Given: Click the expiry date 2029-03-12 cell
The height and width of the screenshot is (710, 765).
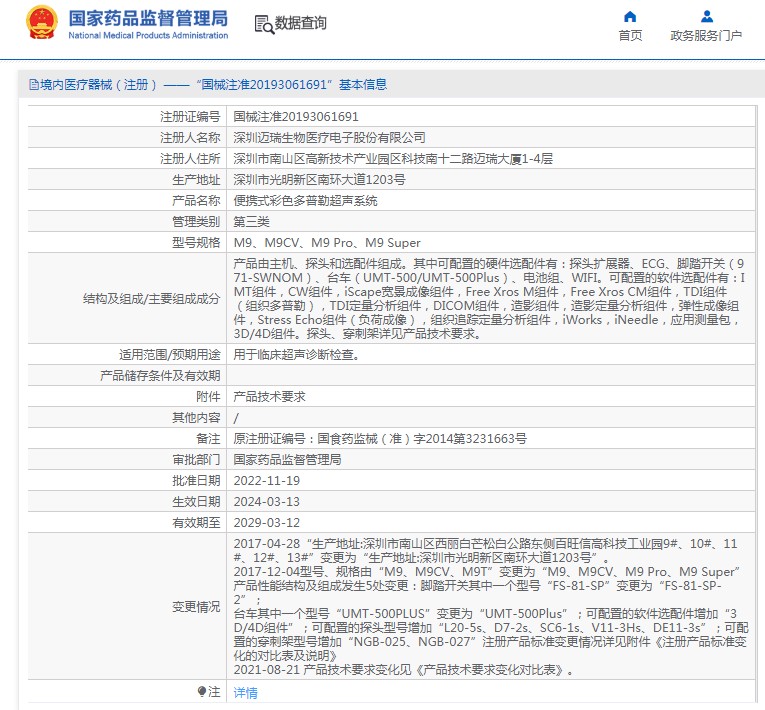Looking at the screenshot, I should click(266, 522).
